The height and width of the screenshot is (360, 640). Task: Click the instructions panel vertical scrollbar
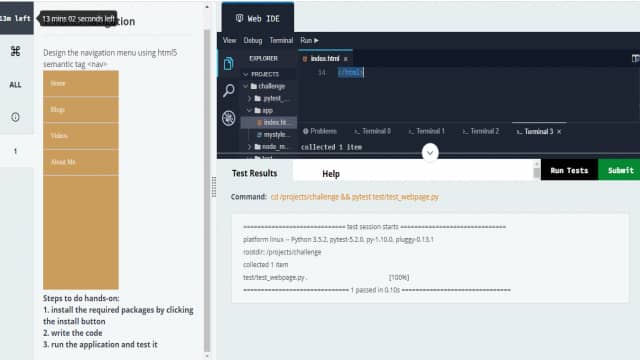coord(207,190)
